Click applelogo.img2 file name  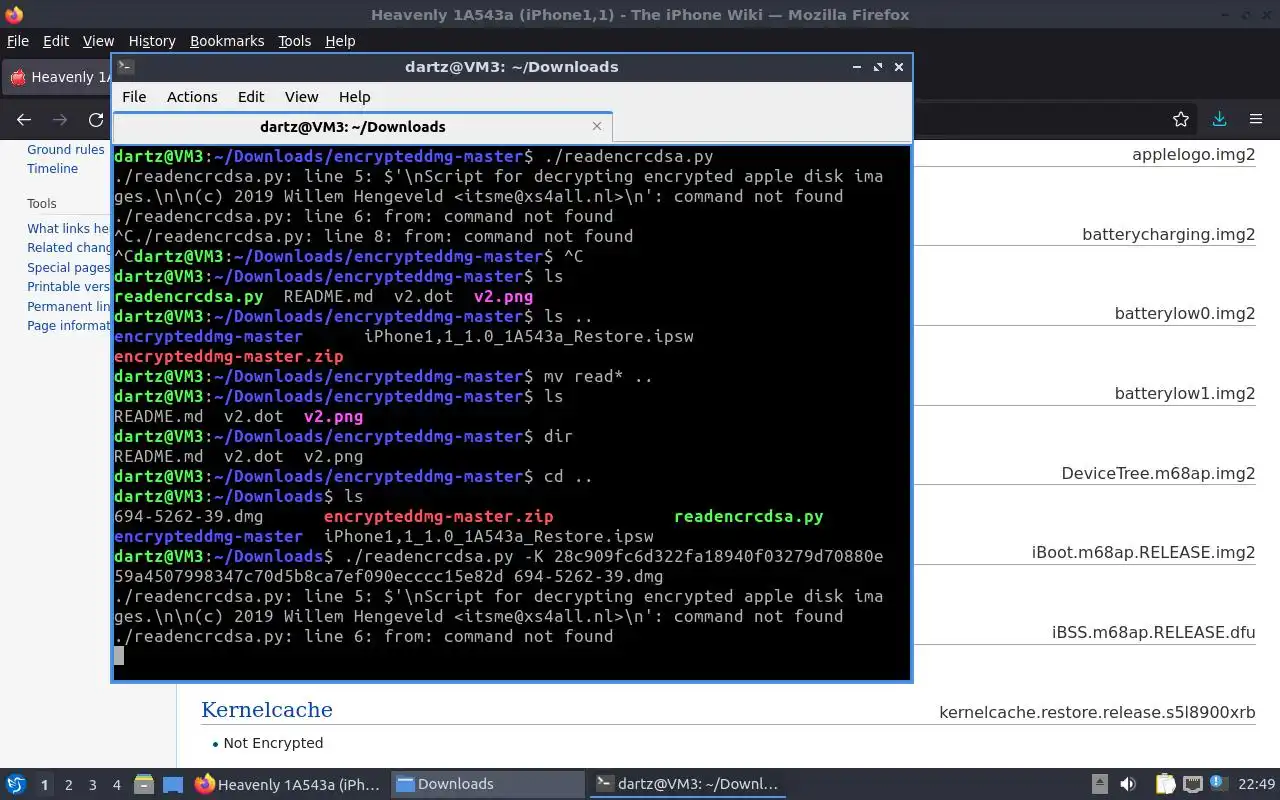(x=1193, y=154)
